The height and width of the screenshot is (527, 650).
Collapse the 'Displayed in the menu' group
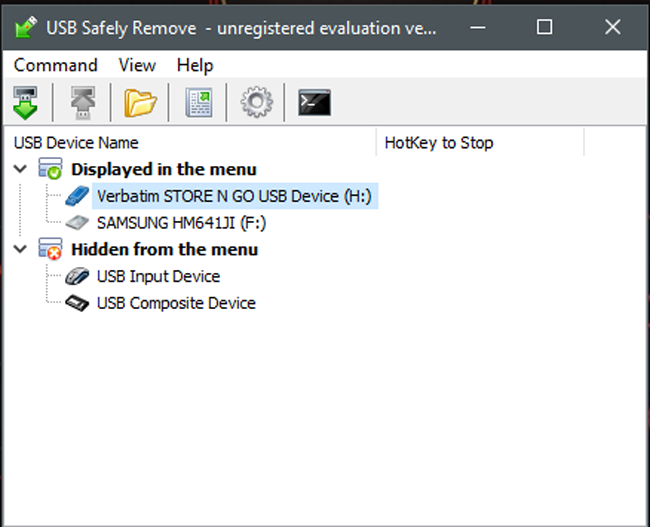click(20, 169)
